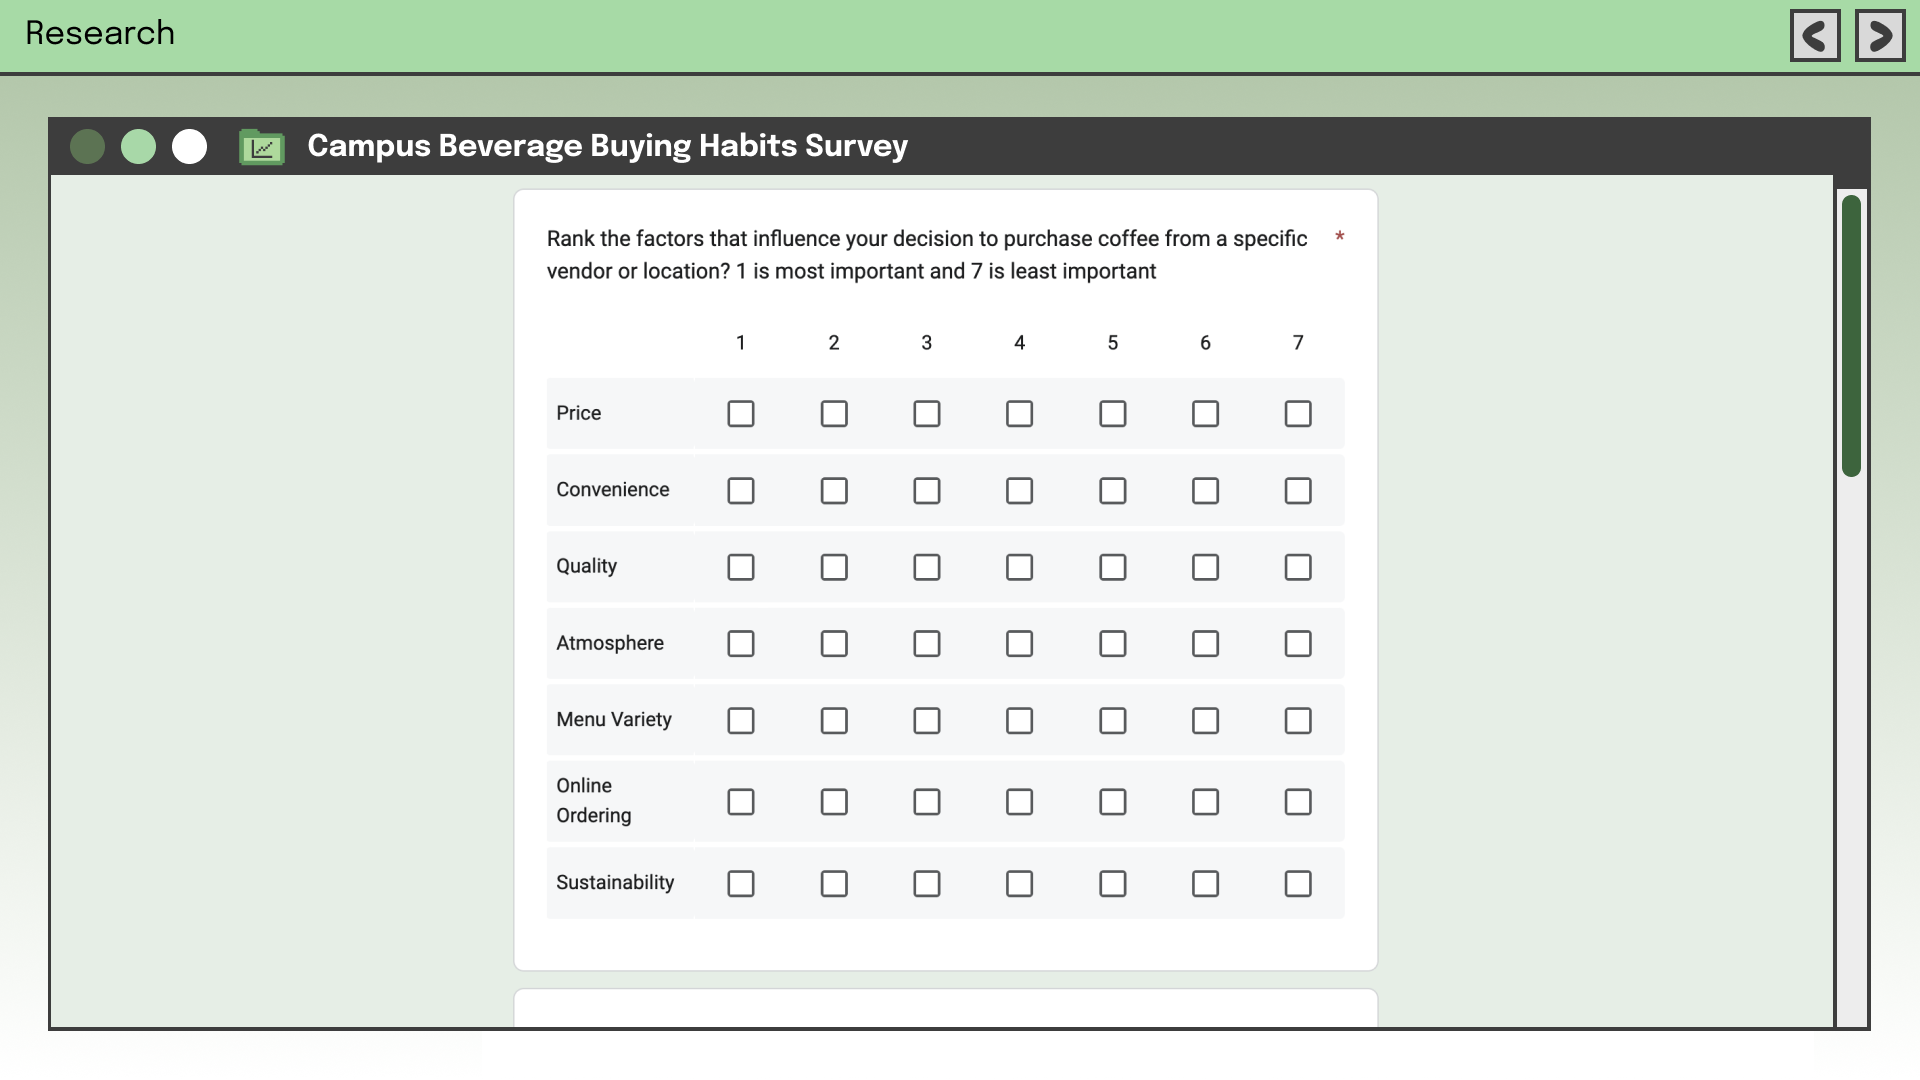The image size is (1920, 1080).
Task: Click the 'Quality' row label
Action: point(587,567)
